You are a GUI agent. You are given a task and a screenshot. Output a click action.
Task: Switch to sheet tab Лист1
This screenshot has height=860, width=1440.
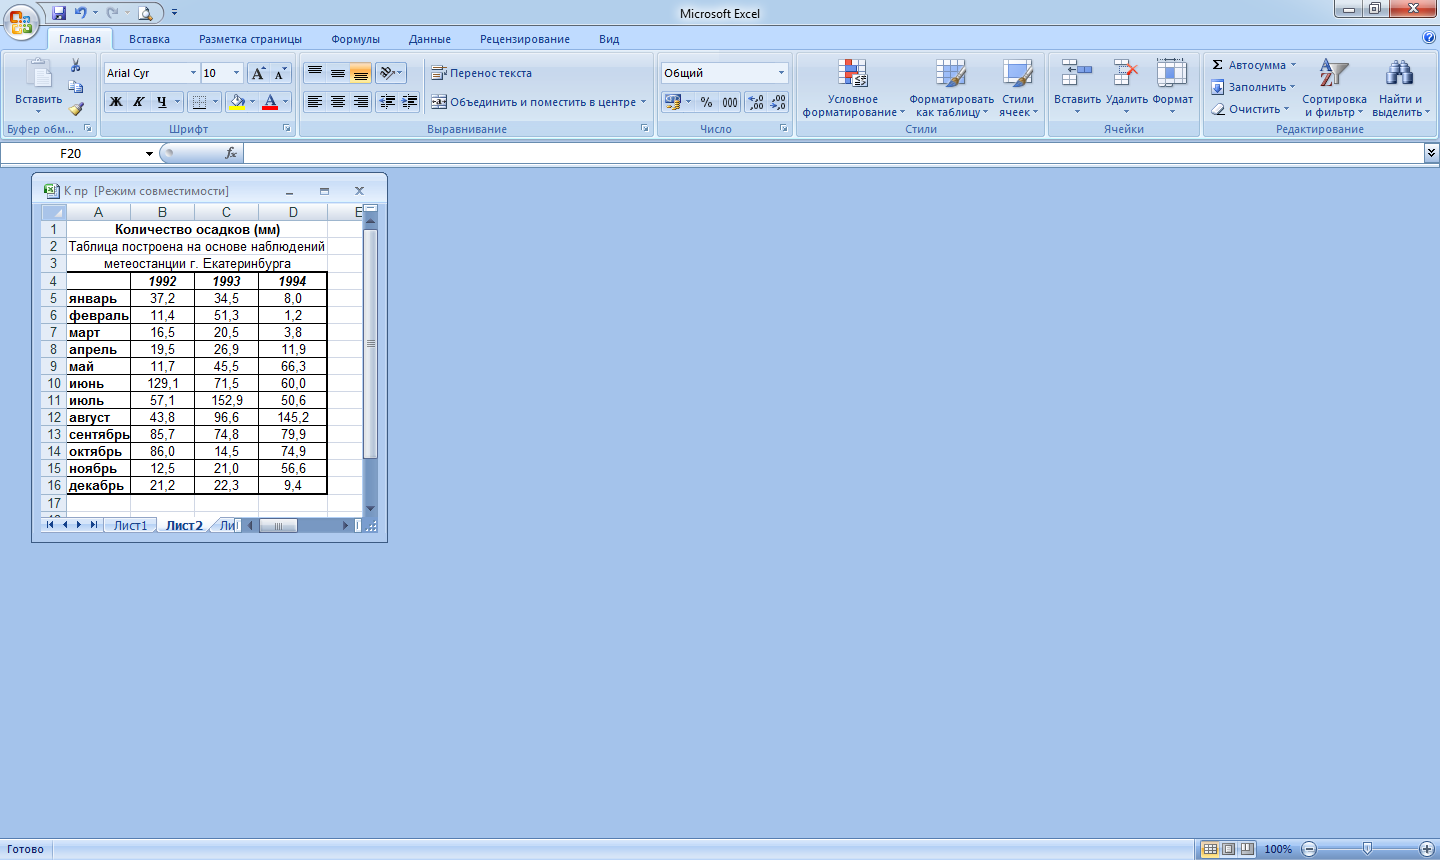click(130, 525)
